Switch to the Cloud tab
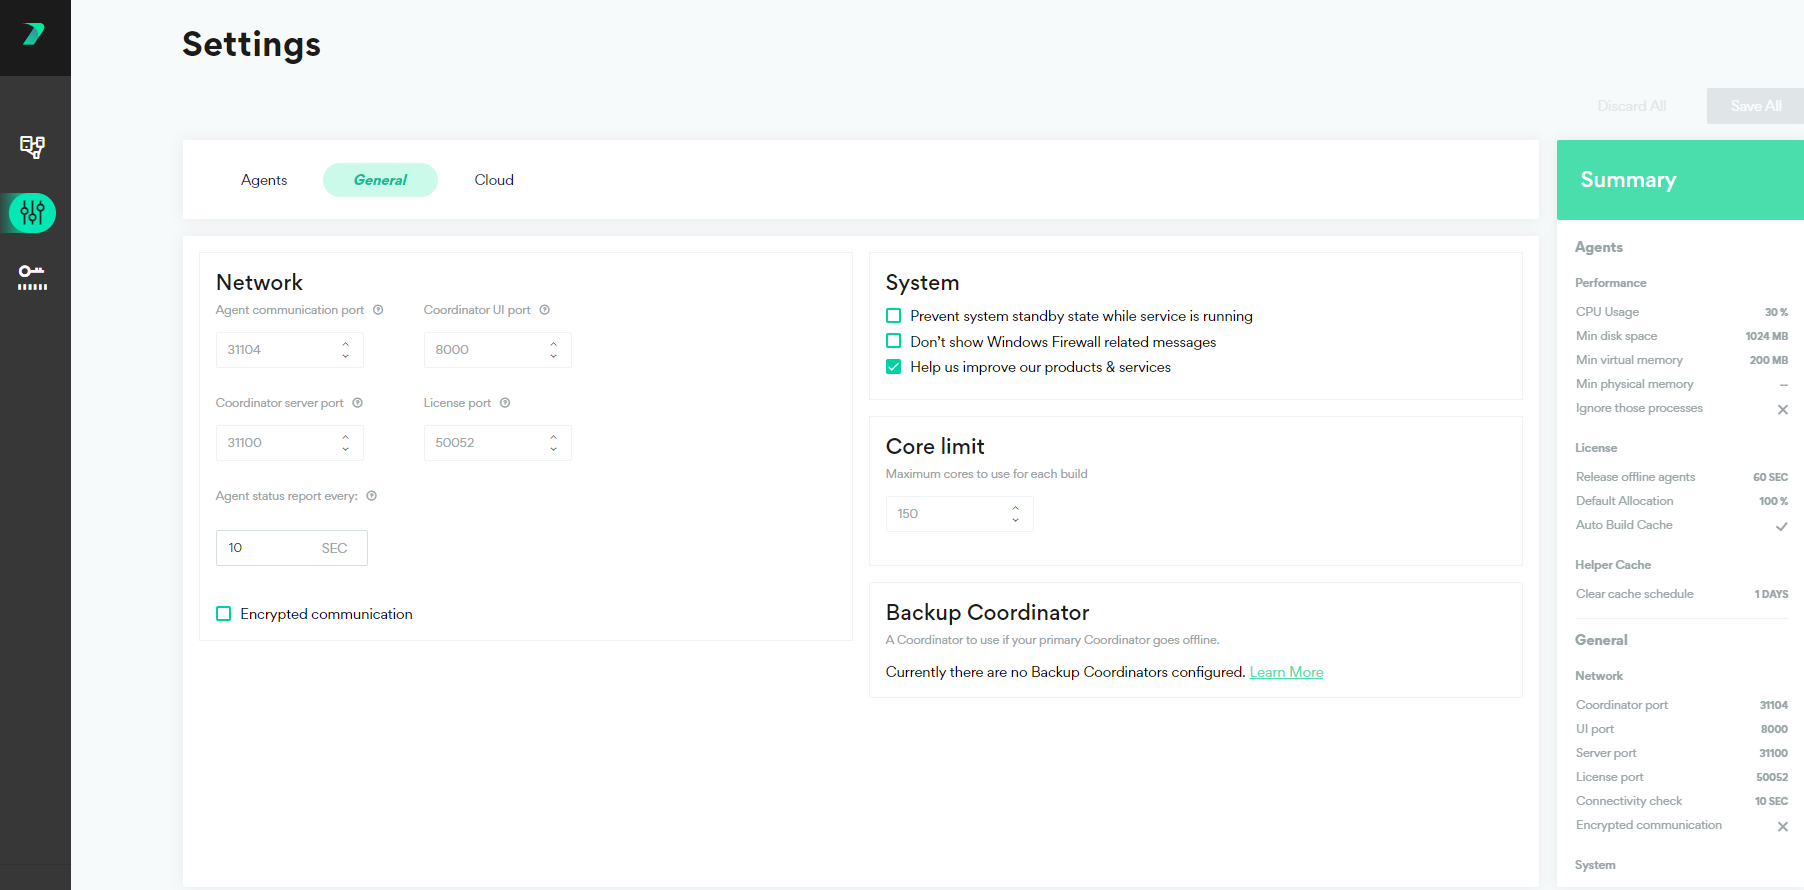1804x890 pixels. (x=494, y=180)
